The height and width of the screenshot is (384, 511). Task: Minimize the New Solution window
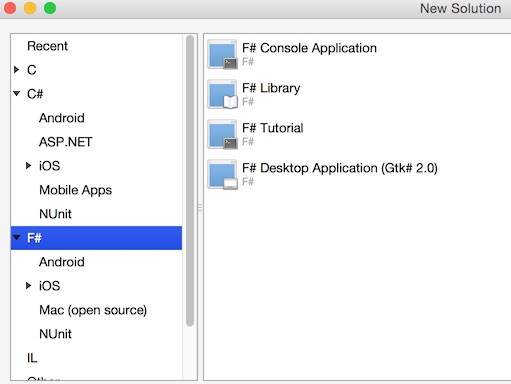coord(30,8)
